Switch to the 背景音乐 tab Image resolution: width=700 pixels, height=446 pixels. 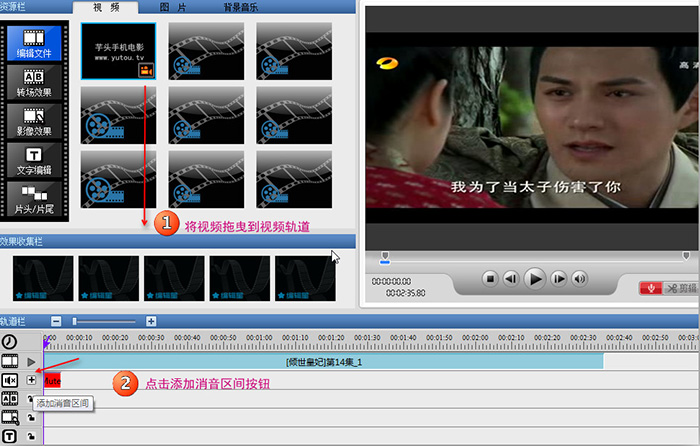click(241, 7)
